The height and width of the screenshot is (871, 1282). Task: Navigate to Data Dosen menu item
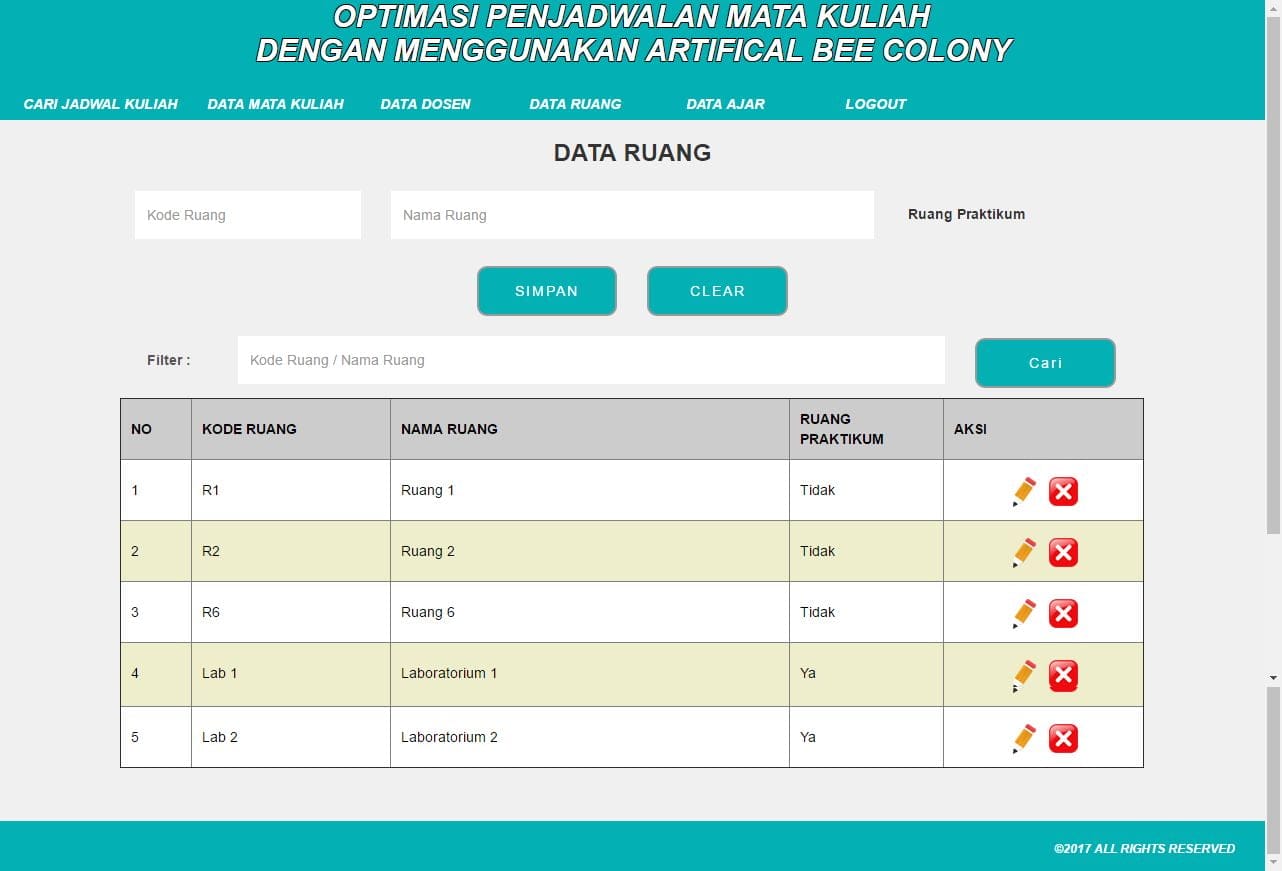pyautogui.click(x=425, y=104)
